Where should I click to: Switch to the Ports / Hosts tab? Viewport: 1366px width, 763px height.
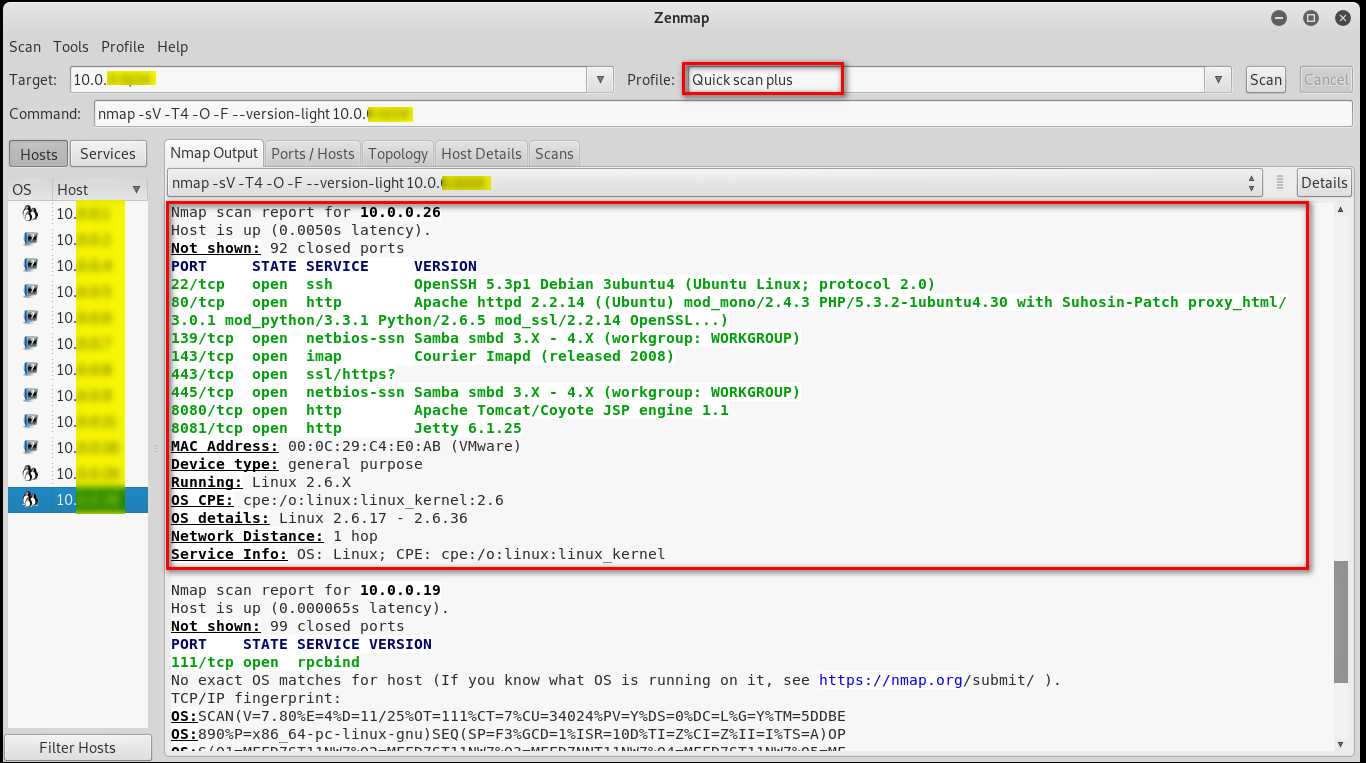(313, 154)
